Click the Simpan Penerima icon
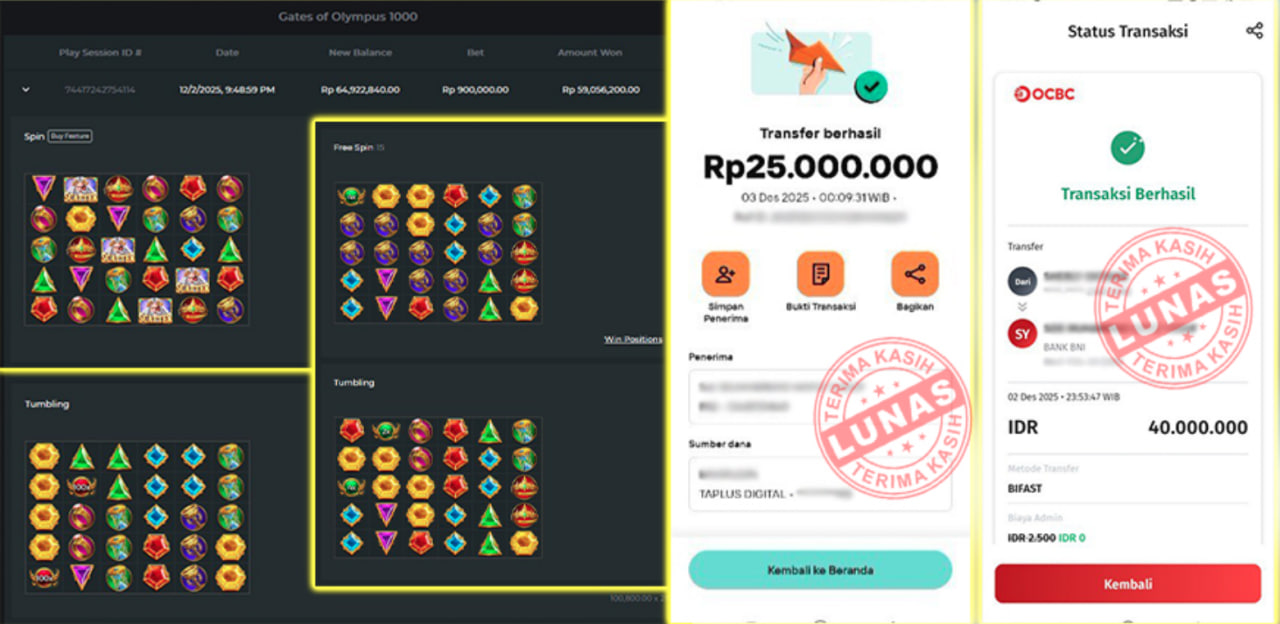 pyautogui.click(x=725, y=274)
